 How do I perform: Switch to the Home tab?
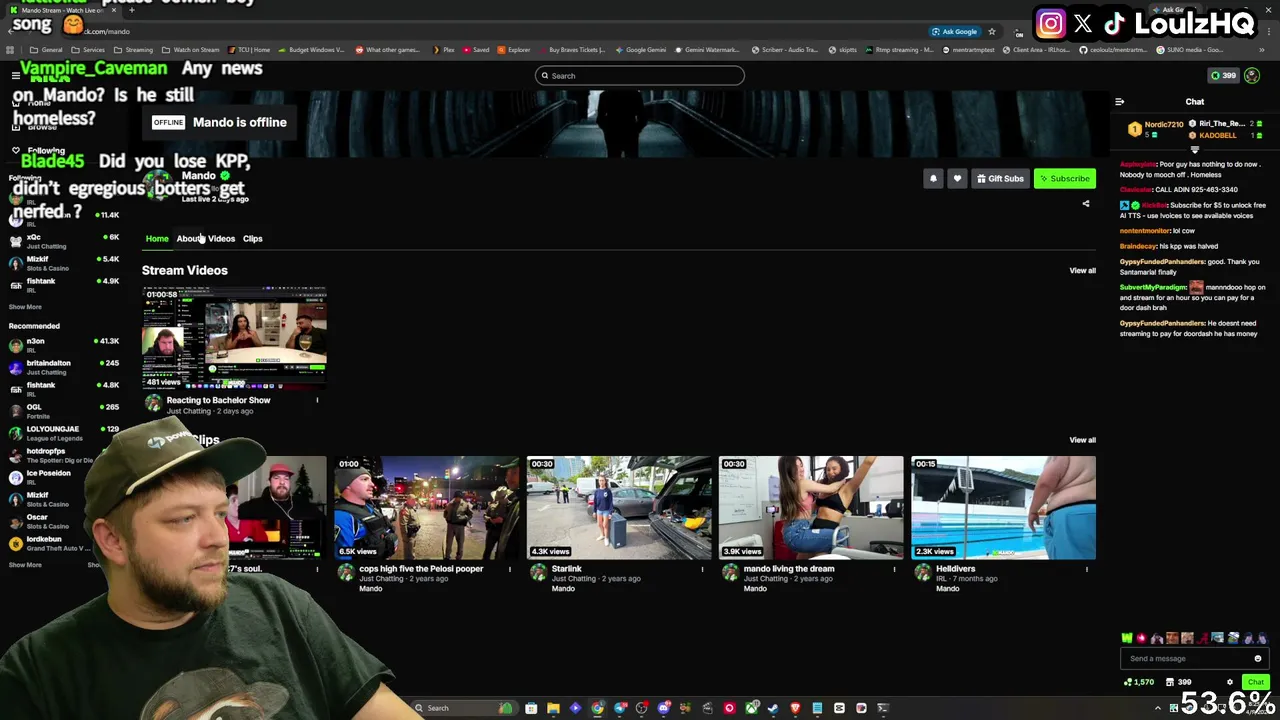click(x=157, y=239)
